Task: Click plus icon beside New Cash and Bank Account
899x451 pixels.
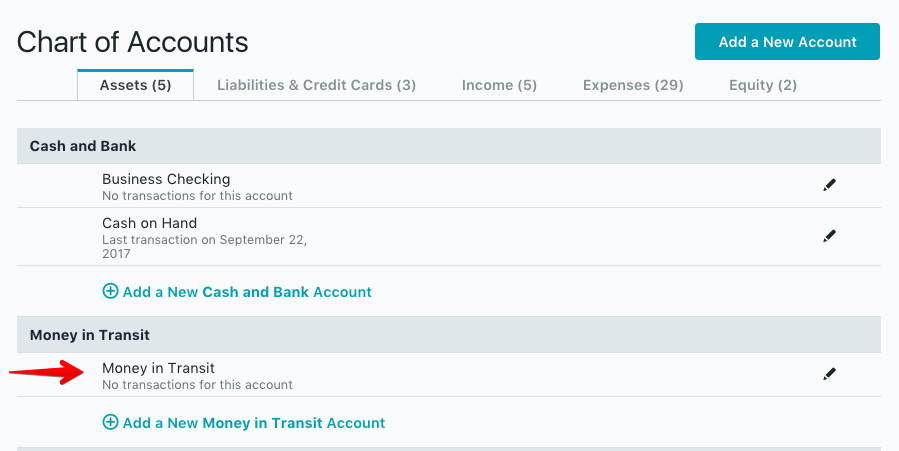Action: [x=110, y=292]
